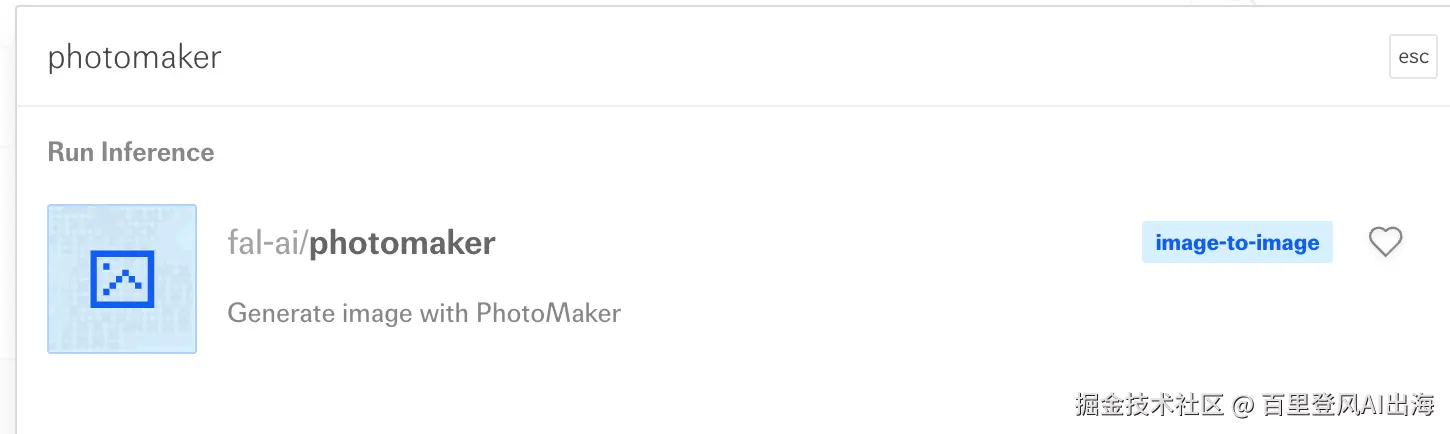Open the photomaker model thumbnail
The width and height of the screenshot is (1450, 434).
coord(122,278)
